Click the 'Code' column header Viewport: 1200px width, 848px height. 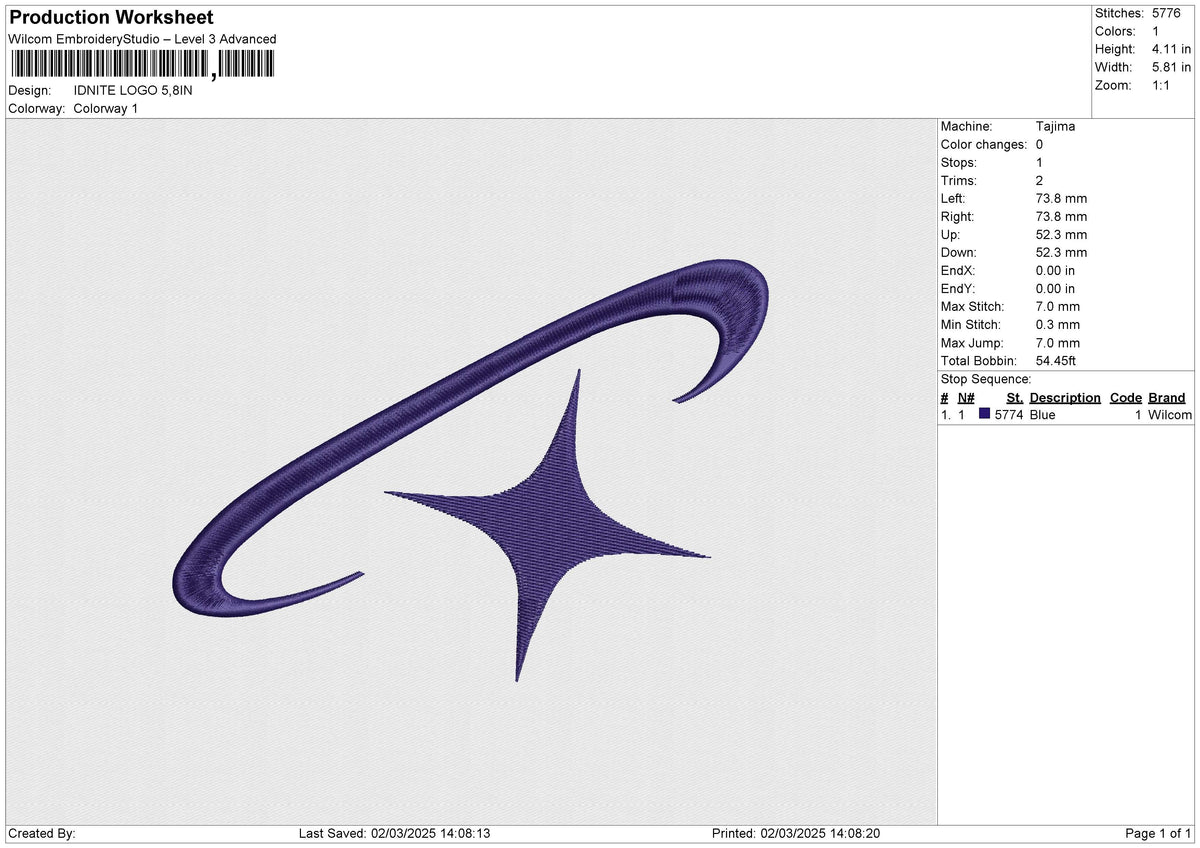click(x=1125, y=398)
